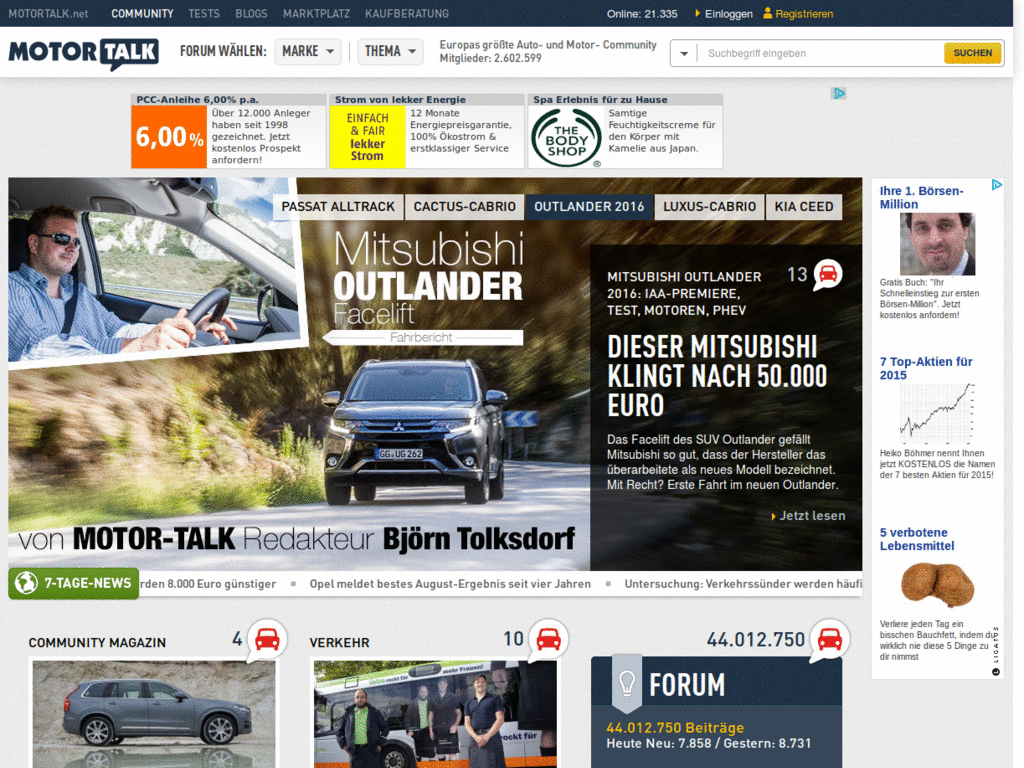Click PCC-Anleihe 6,00% p.a. ad title

coord(197,99)
